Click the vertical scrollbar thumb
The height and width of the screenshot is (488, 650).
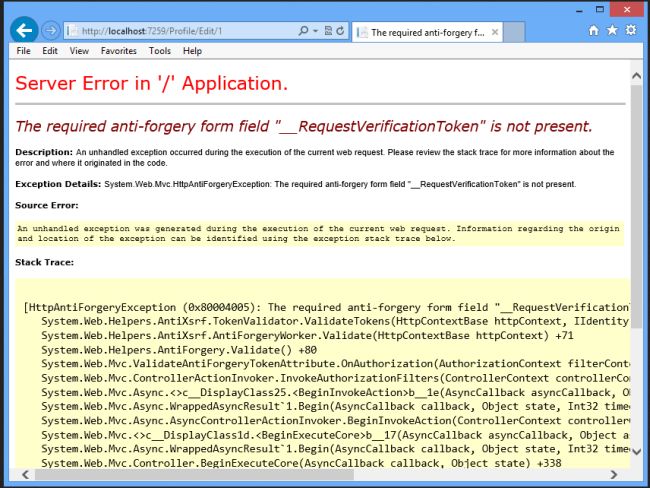tap(636, 207)
